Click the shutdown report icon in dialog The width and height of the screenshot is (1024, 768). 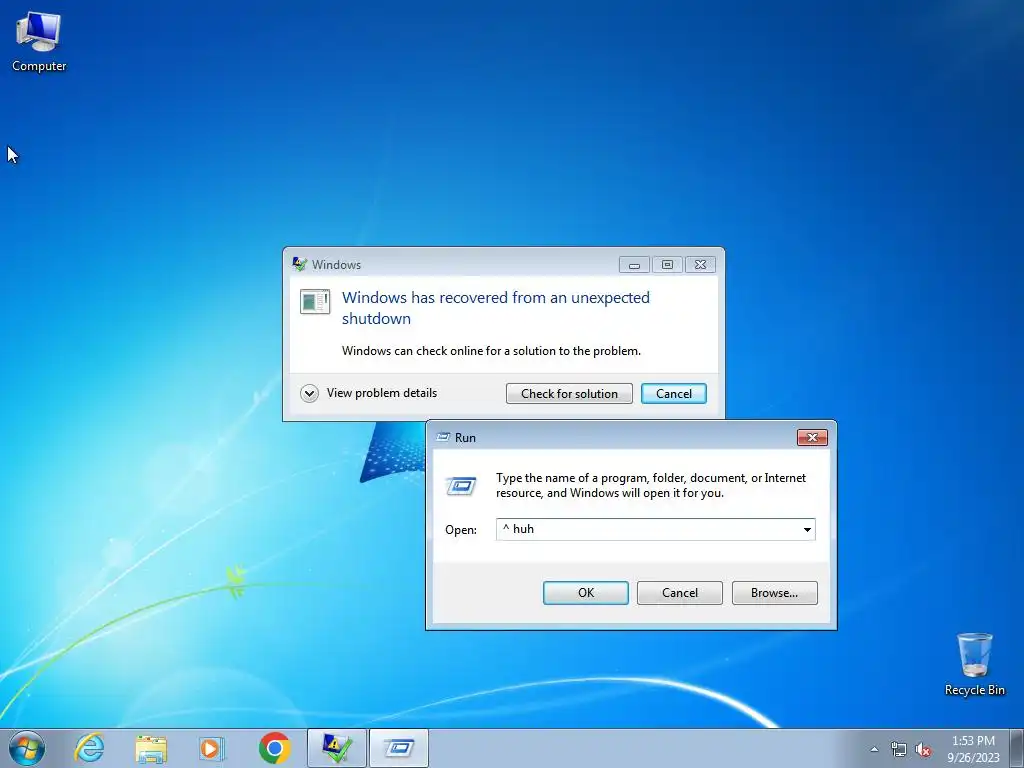(315, 302)
